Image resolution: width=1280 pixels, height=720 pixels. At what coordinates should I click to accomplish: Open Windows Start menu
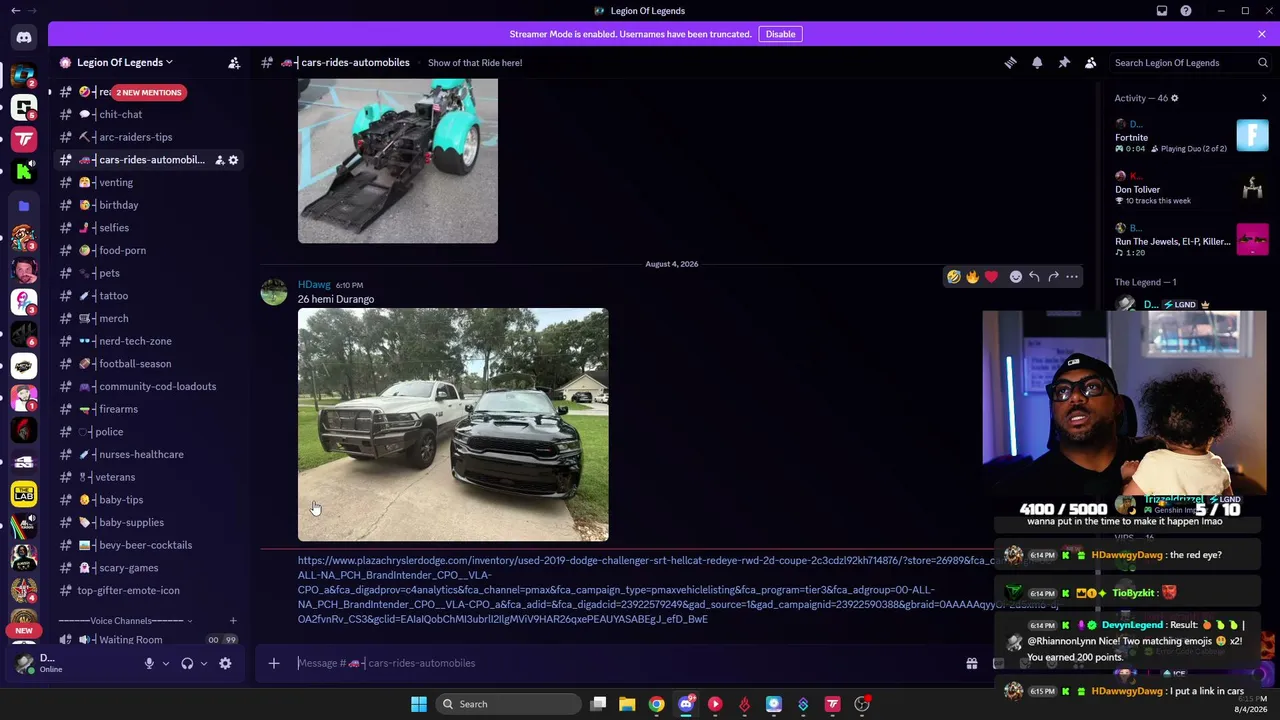pyautogui.click(x=419, y=704)
